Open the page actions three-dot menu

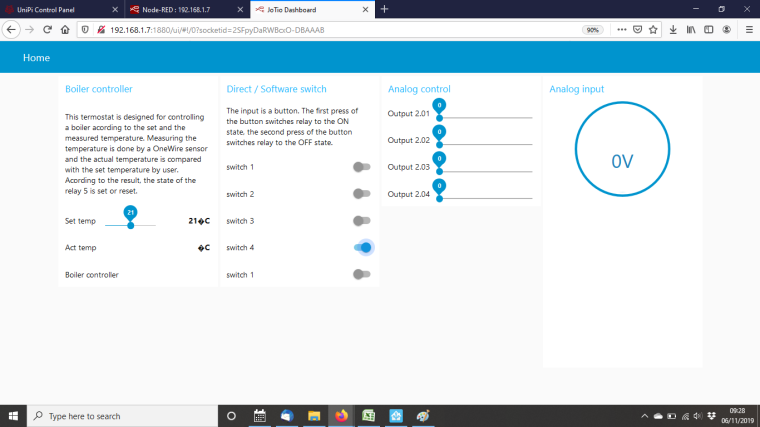(x=621, y=29)
